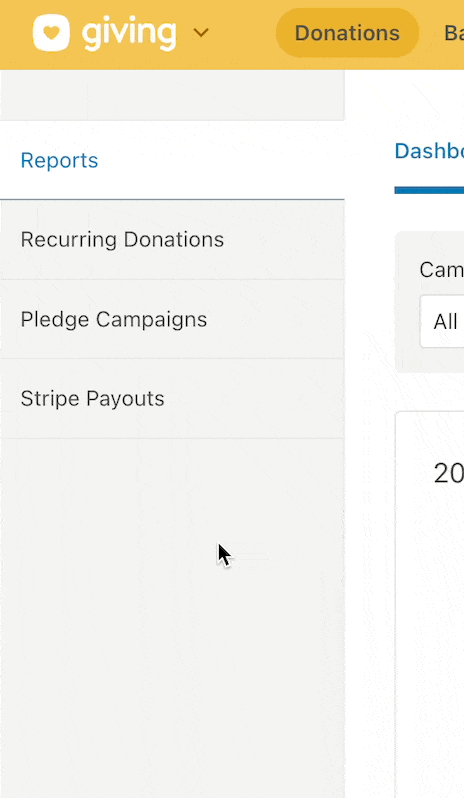Click the 'giving' wordmark in header
Screen dimensions: 464x798
(129, 34)
